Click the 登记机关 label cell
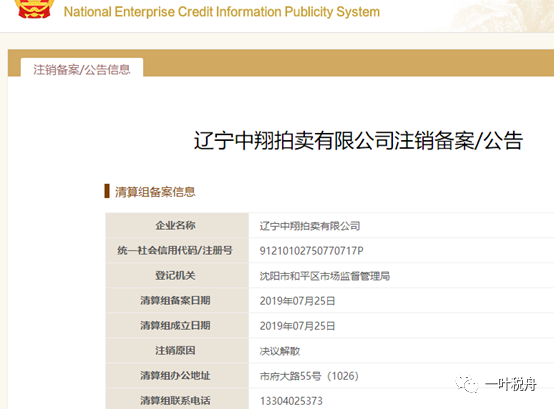The height and width of the screenshot is (409, 554). 177,275
